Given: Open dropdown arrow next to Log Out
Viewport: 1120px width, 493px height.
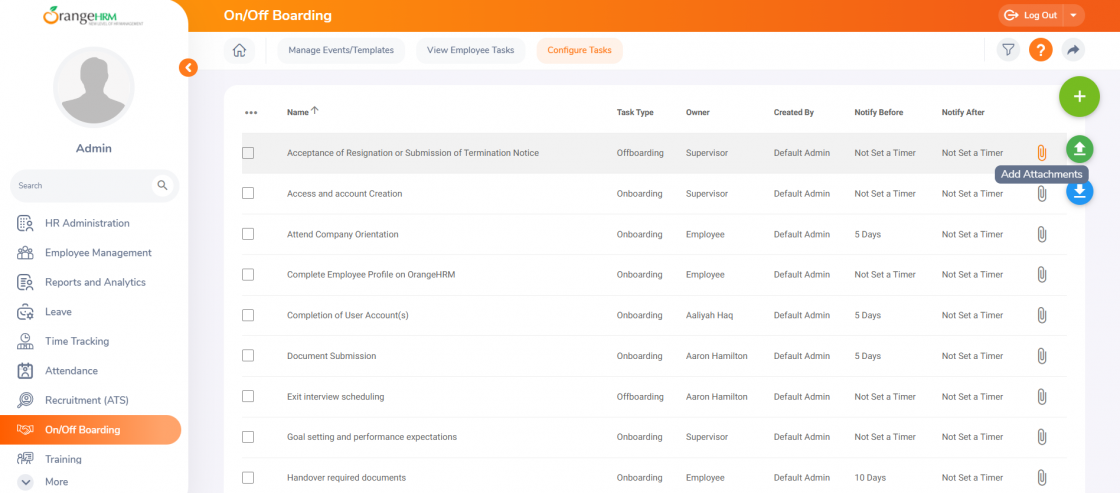Looking at the screenshot, I should [x=1073, y=15].
